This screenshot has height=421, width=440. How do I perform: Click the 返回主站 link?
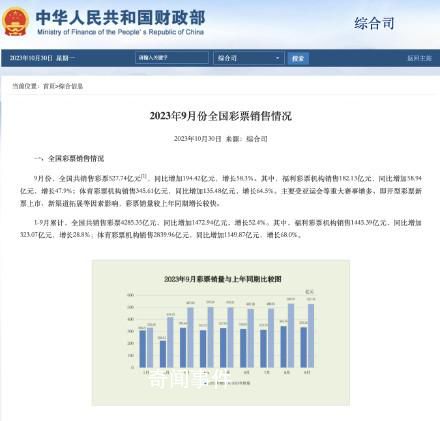click(419, 58)
